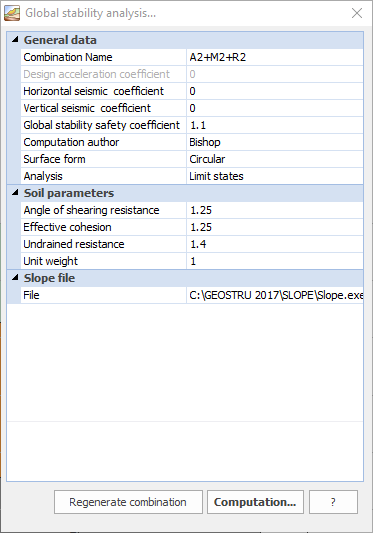Open the Computation... button
This screenshot has width=373, height=533.
pos(255,502)
